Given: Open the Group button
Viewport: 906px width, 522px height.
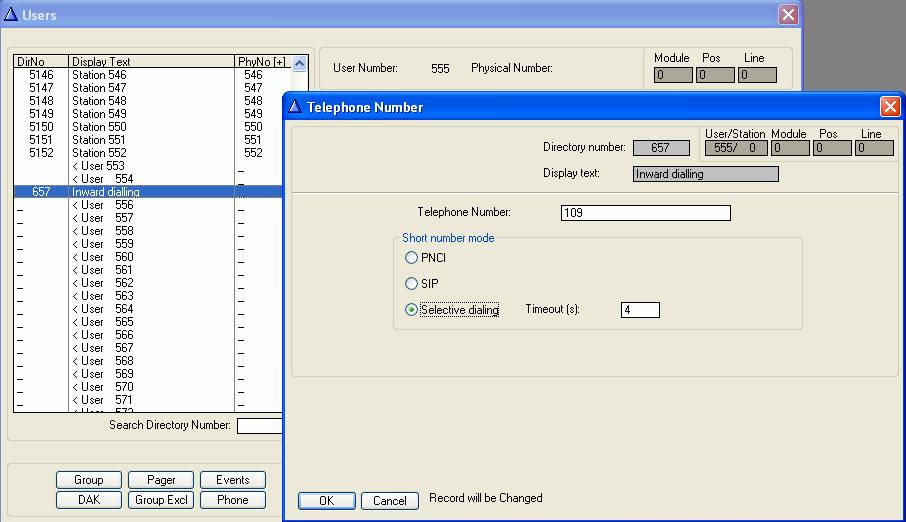Looking at the screenshot, I should click(x=89, y=480).
